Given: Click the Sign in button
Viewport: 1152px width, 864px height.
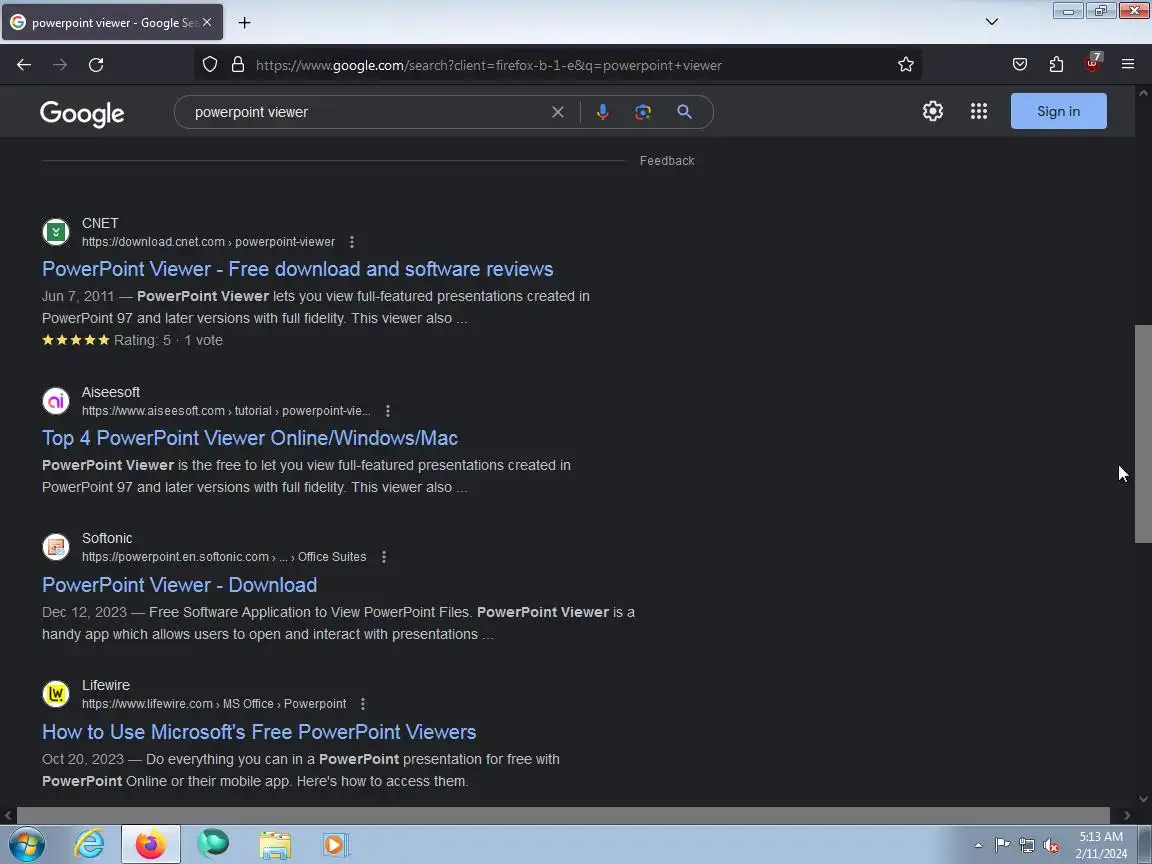Looking at the screenshot, I should [x=1059, y=111].
